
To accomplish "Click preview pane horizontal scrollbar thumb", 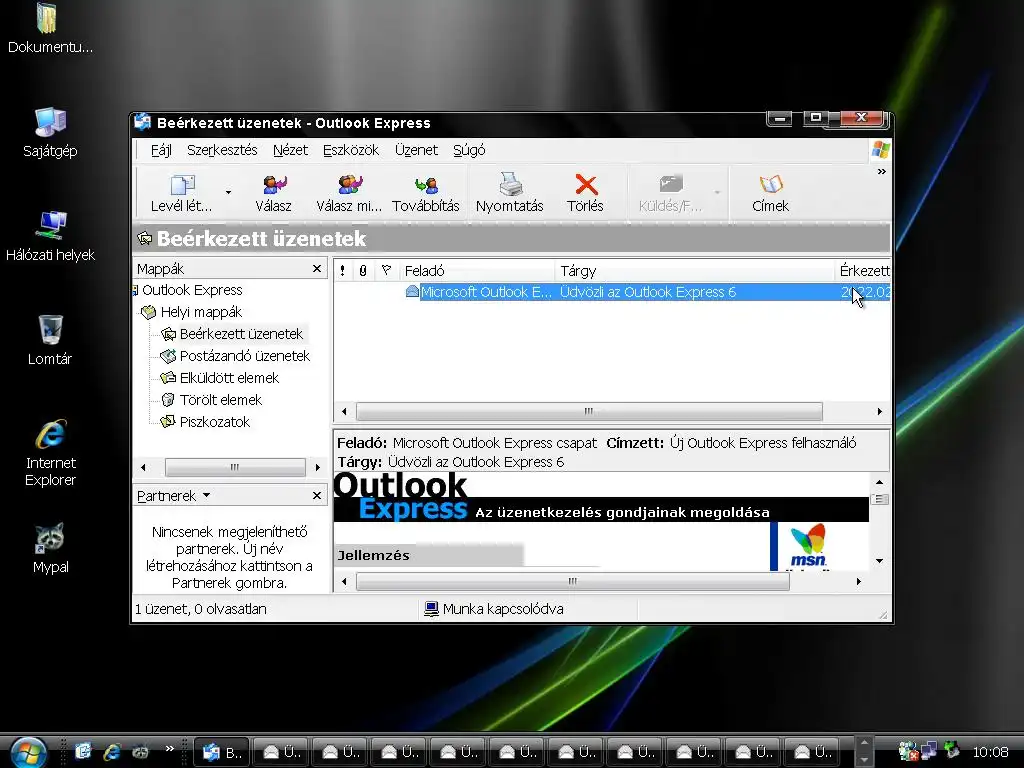I will click(572, 581).
